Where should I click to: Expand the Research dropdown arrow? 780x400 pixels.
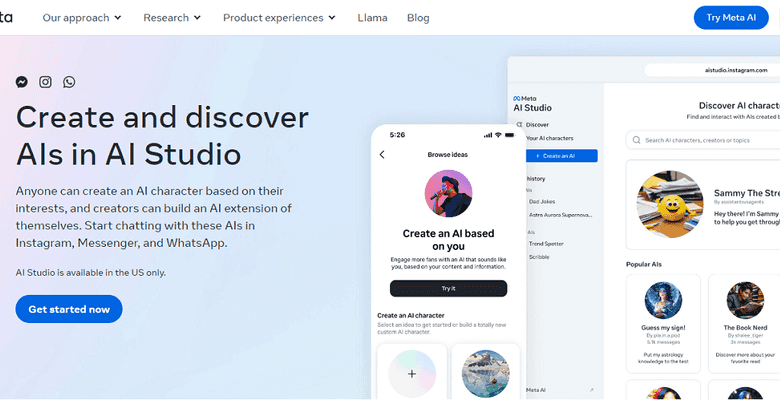(197, 18)
